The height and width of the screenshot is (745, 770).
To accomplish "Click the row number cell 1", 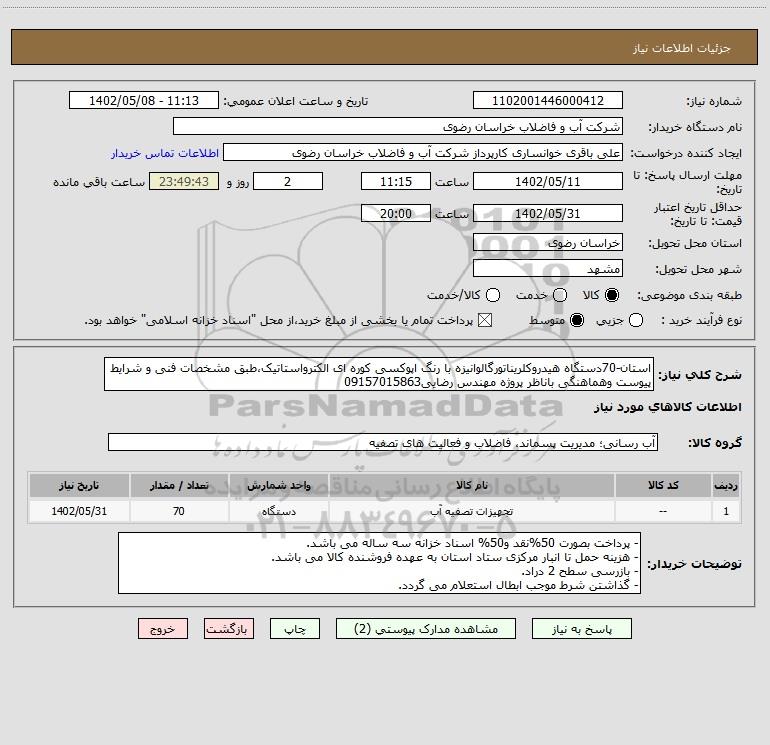I will (x=726, y=511).
